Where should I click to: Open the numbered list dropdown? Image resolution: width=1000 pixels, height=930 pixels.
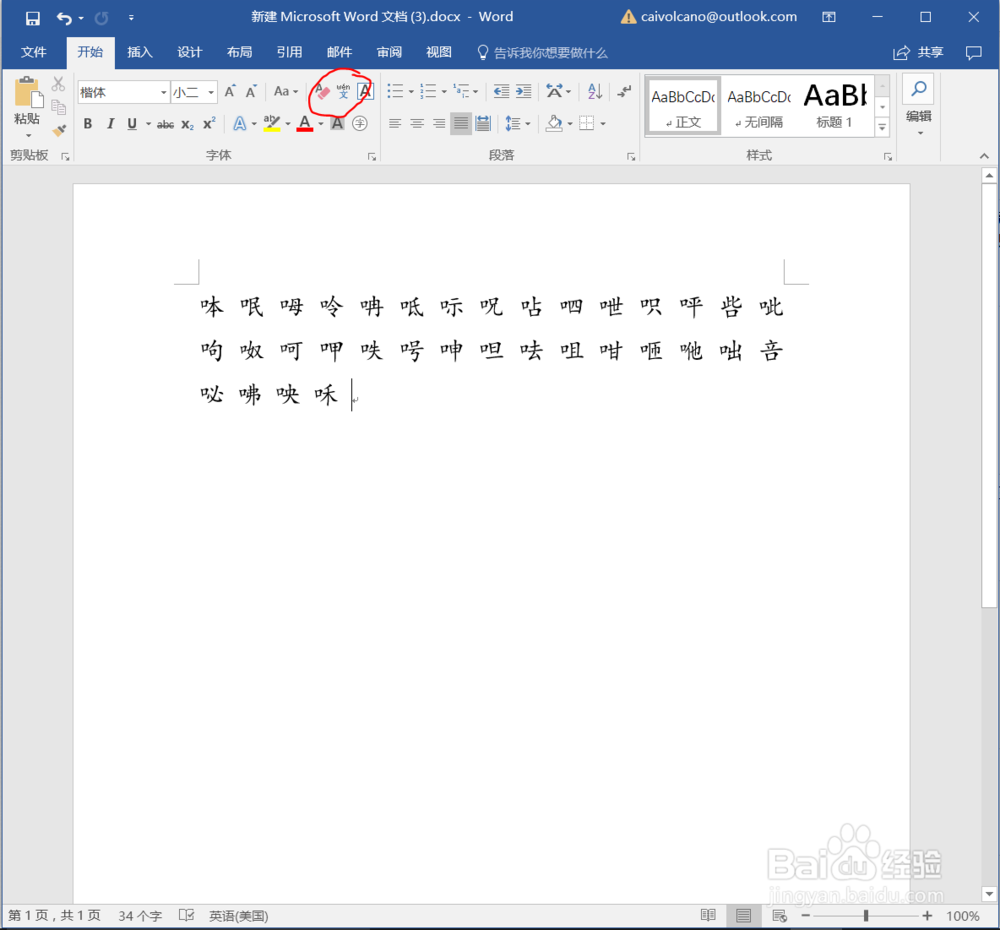[444, 92]
